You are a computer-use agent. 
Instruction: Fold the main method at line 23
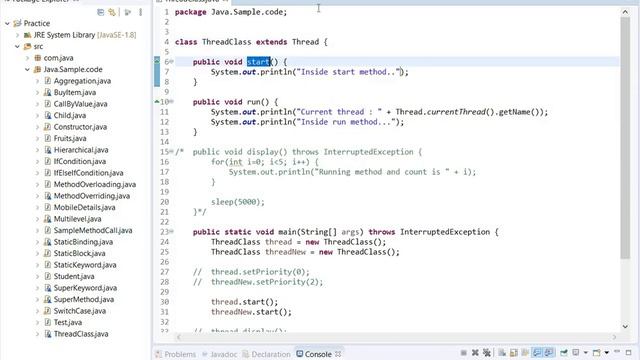coord(172,232)
